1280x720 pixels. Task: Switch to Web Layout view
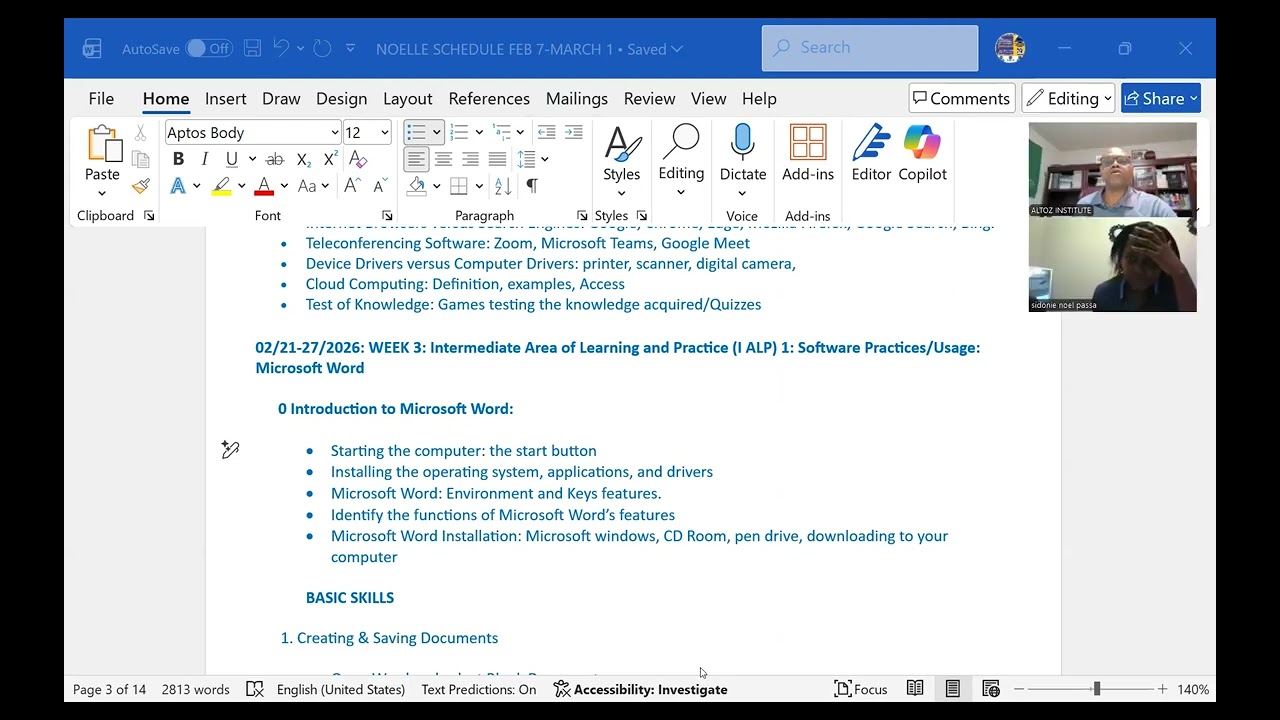[991, 689]
